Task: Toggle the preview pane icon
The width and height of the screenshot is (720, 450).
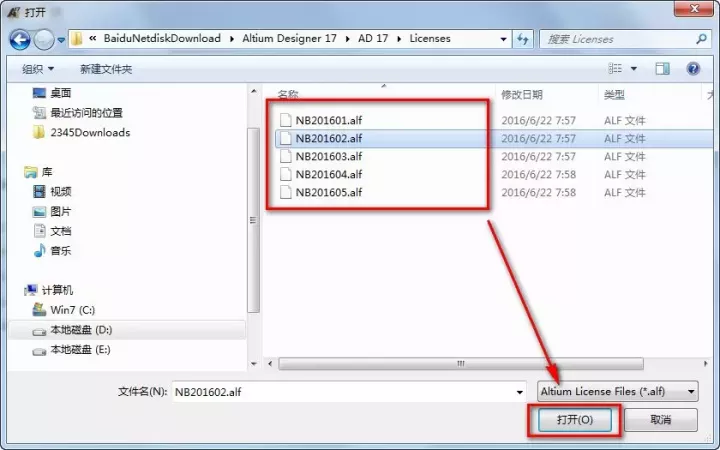Action: 662,69
